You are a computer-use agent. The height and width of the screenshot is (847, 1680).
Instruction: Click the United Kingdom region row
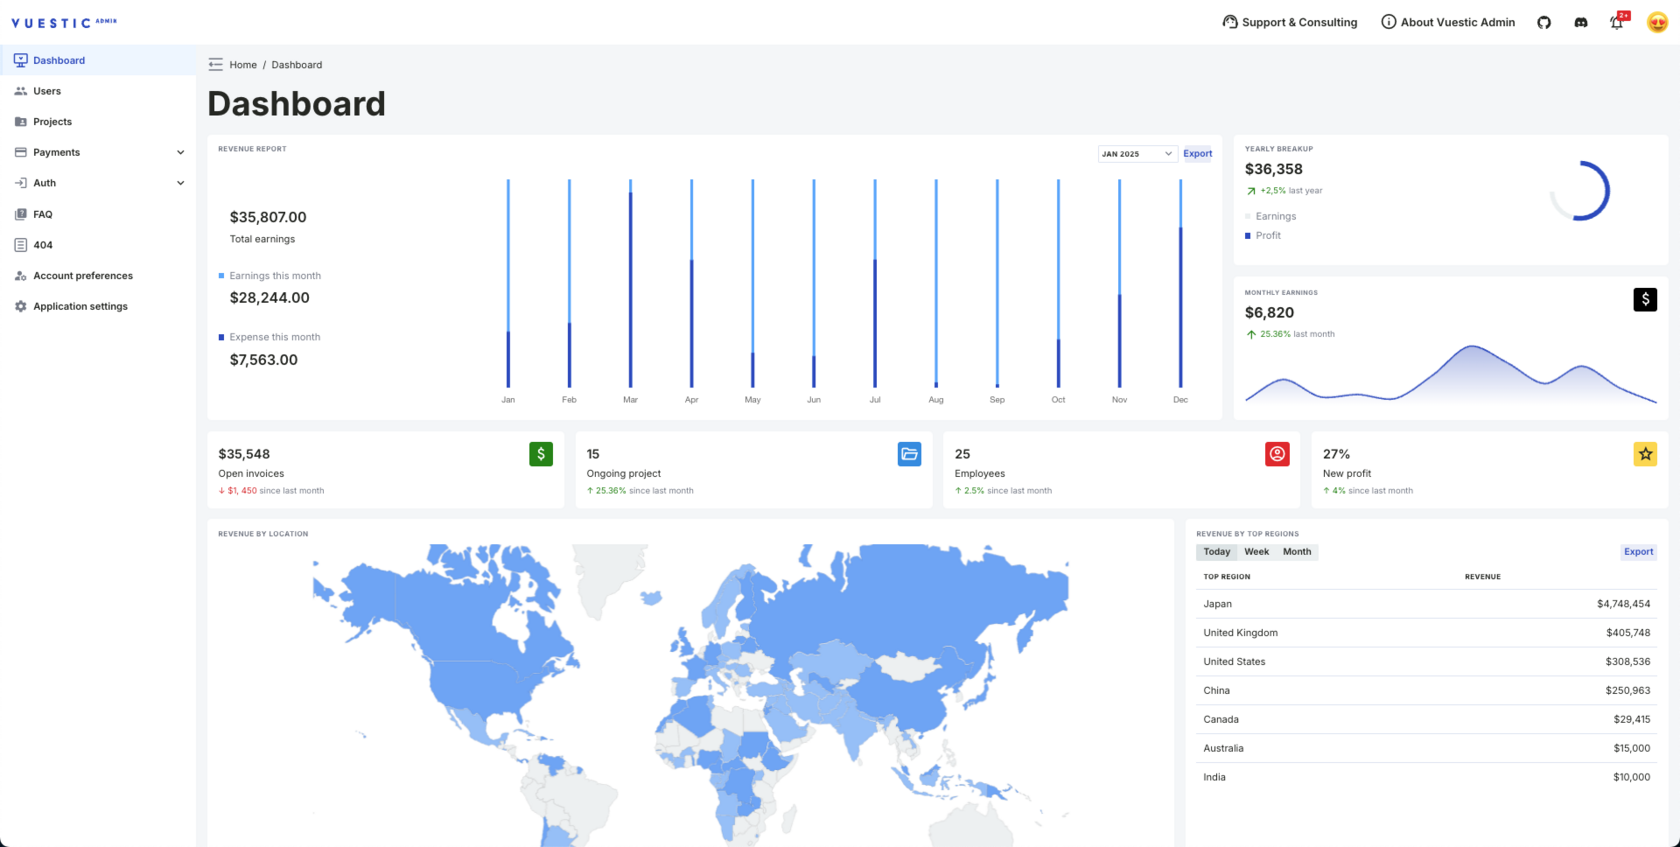point(1427,633)
